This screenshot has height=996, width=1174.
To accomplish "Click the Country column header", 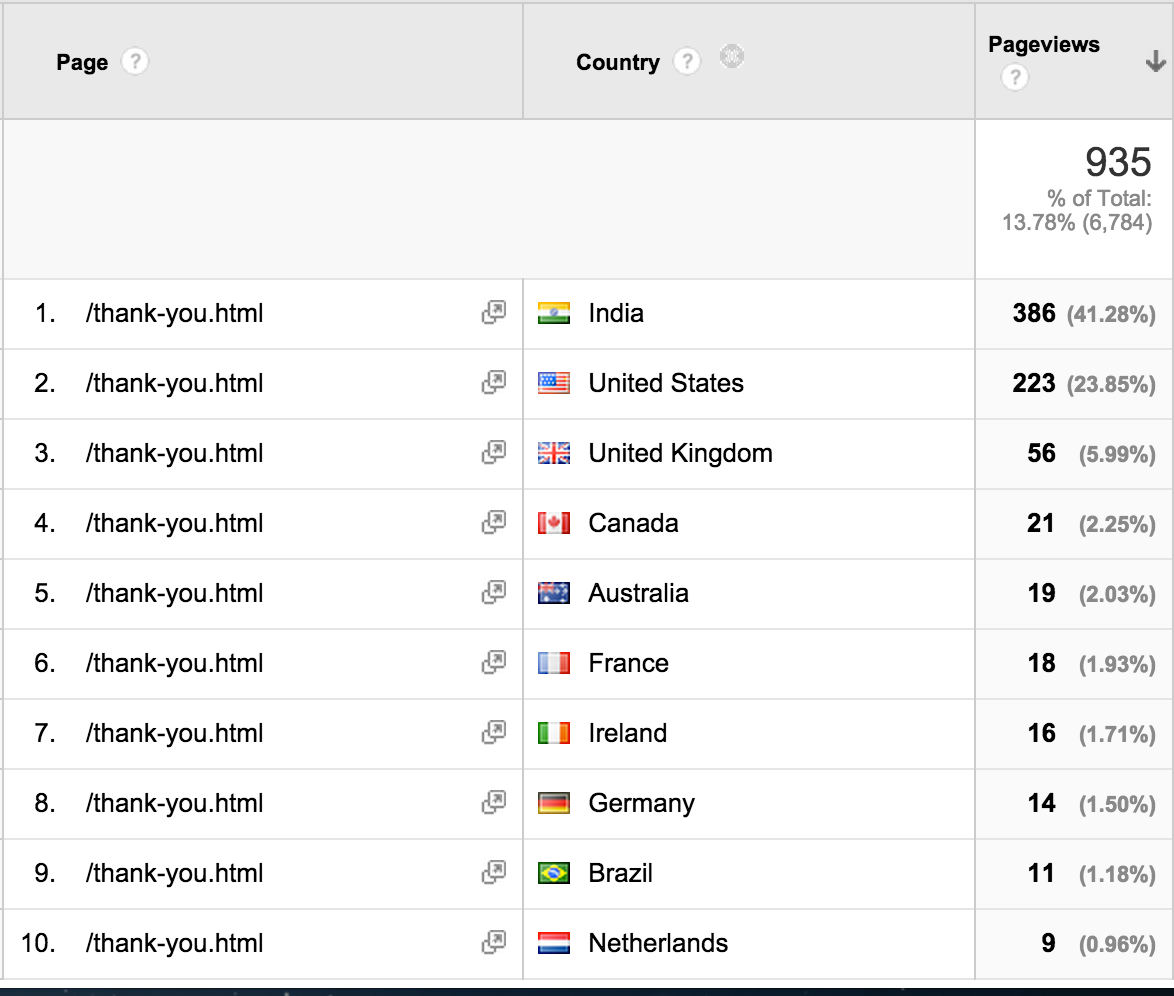I will (618, 62).
